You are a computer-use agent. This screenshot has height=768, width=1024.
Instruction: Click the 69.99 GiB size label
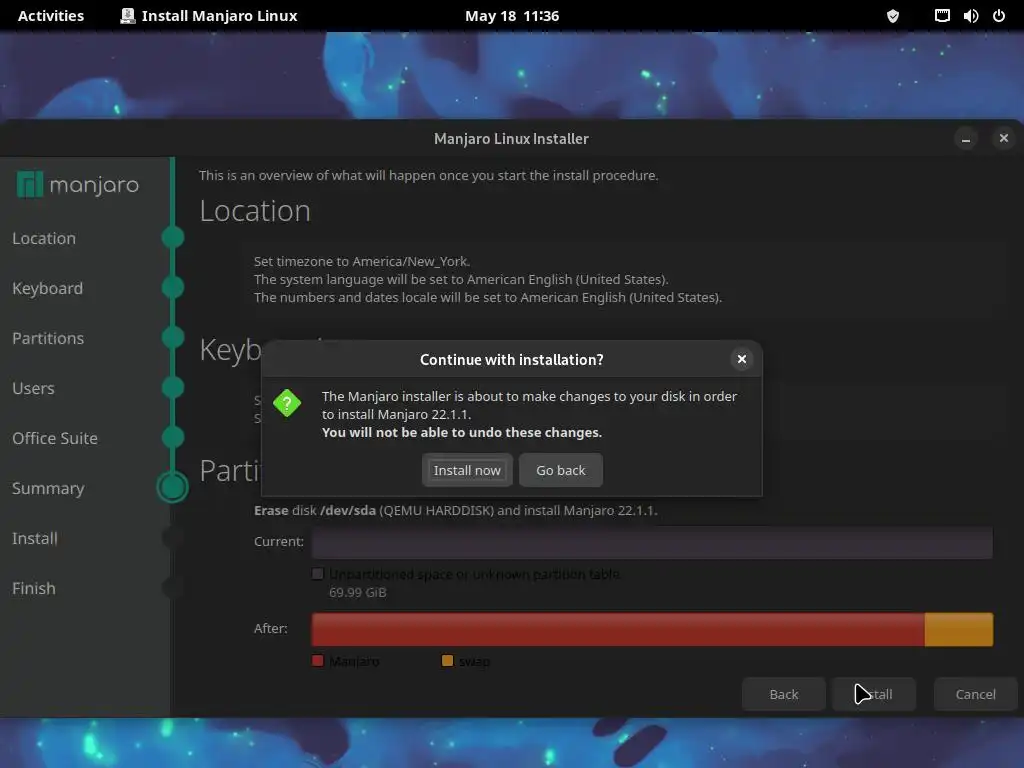pos(358,592)
